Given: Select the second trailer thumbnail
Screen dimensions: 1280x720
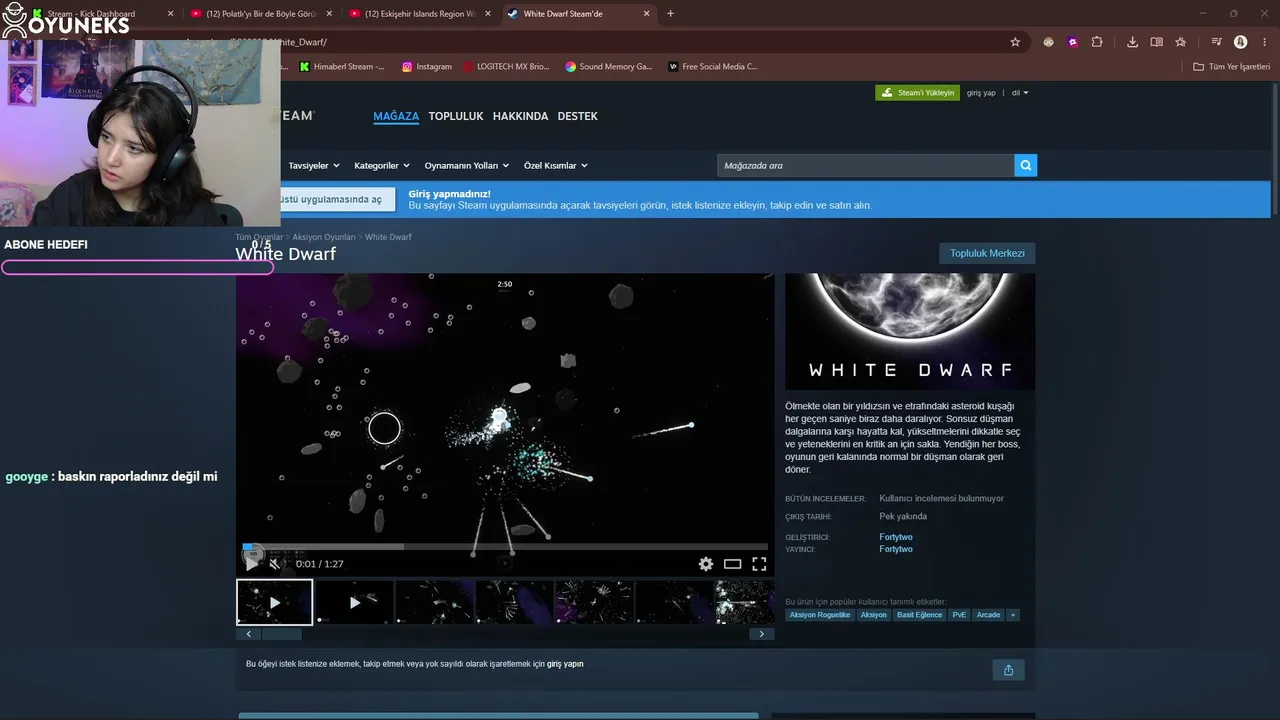Looking at the screenshot, I should (354, 602).
